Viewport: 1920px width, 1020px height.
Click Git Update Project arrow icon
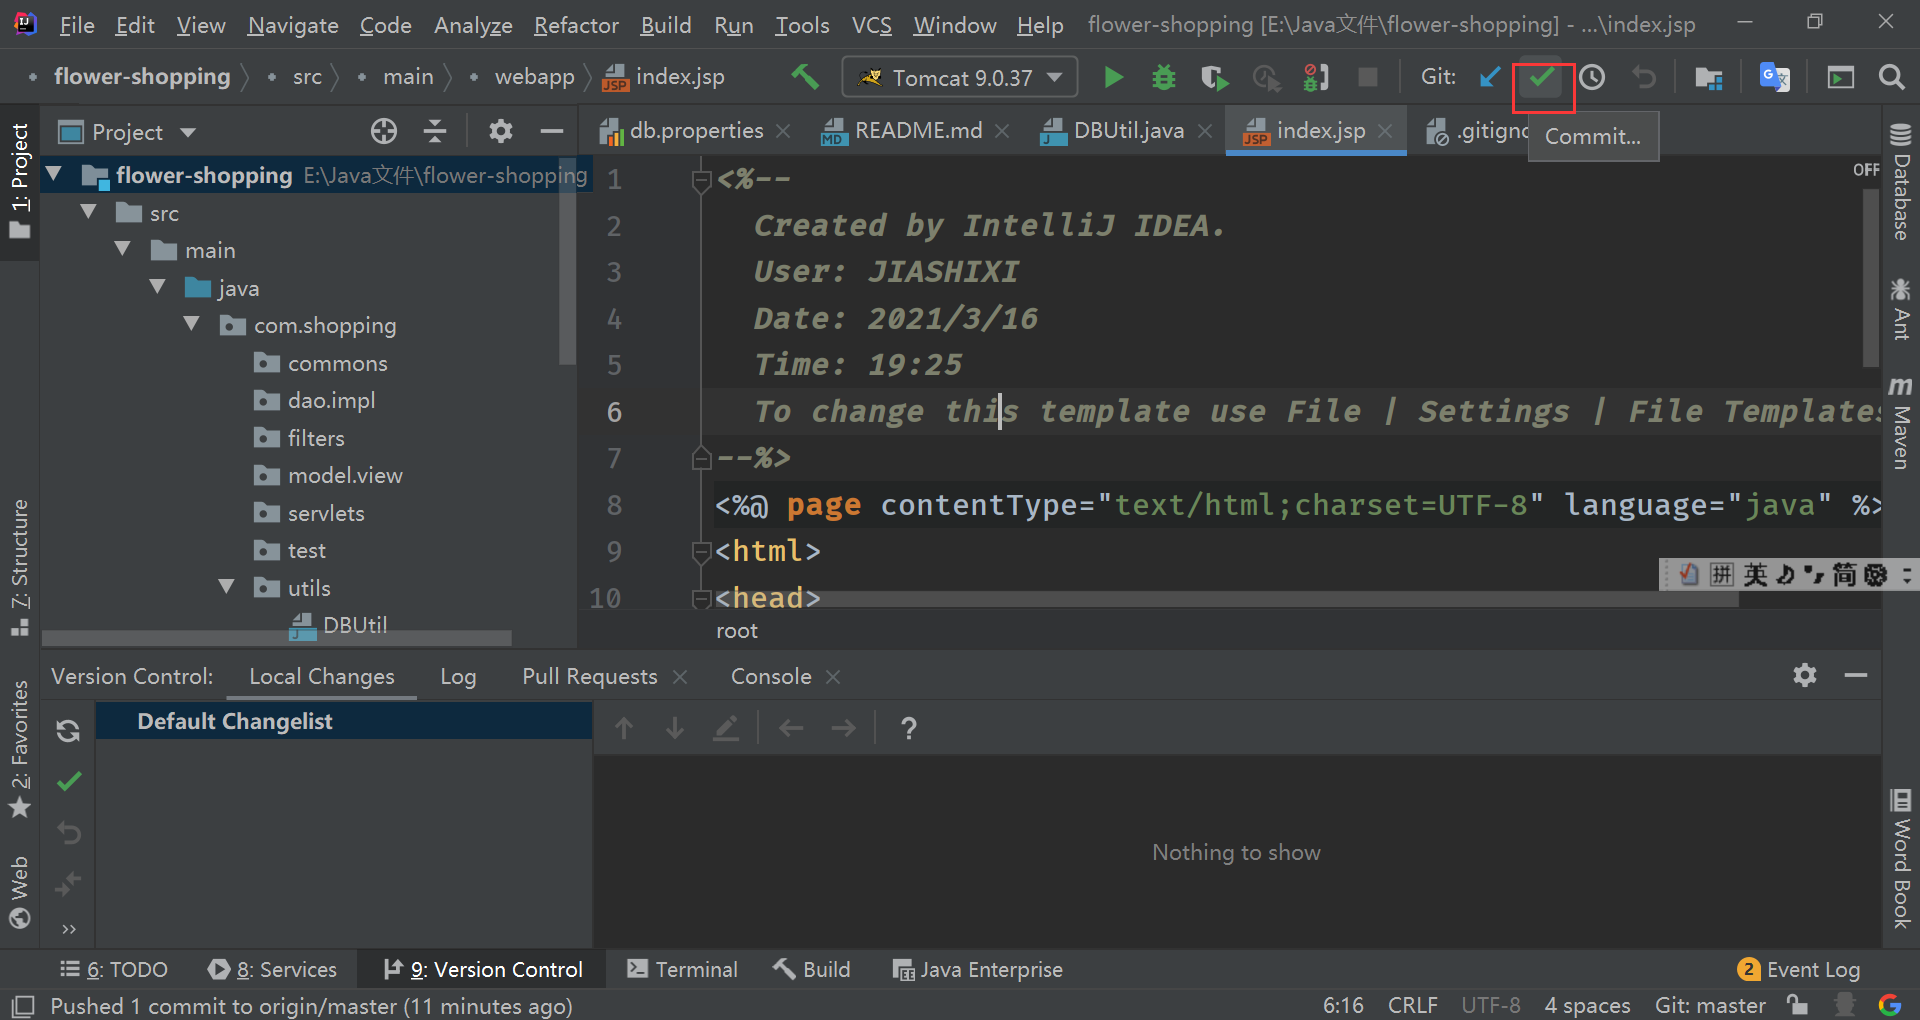[x=1490, y=77]
